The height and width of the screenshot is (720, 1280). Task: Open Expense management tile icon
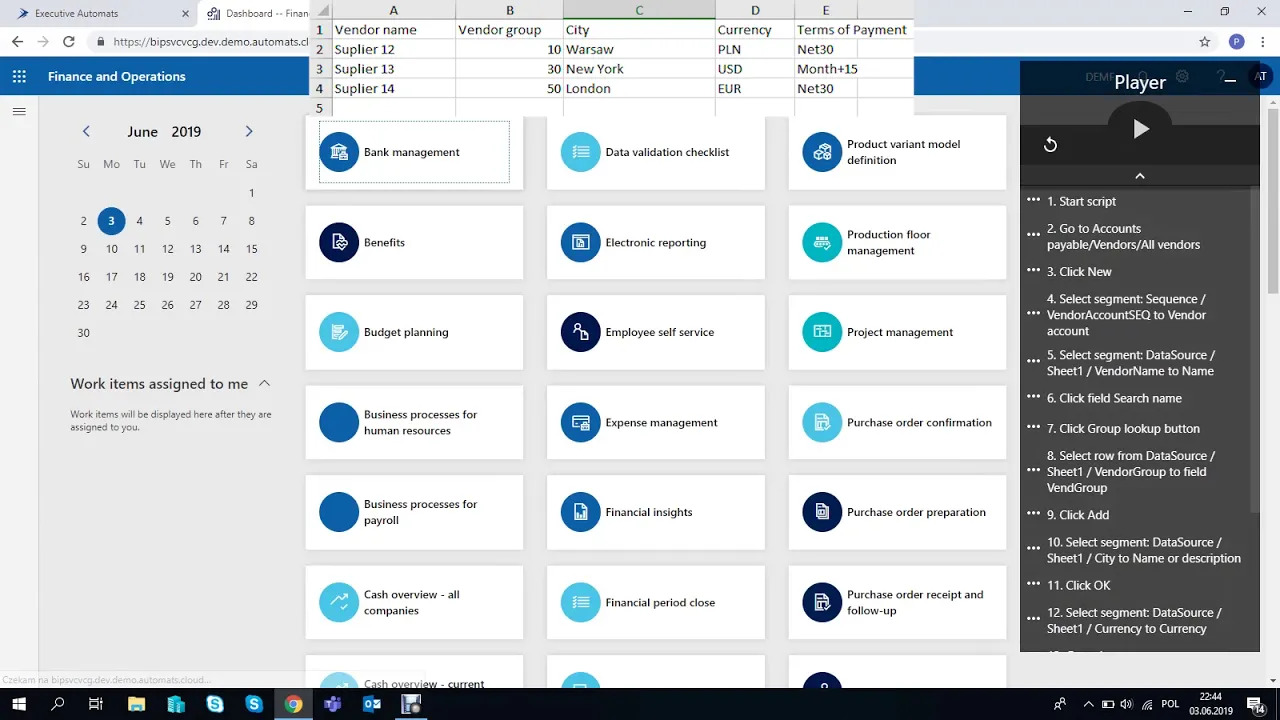pos(581,422)
